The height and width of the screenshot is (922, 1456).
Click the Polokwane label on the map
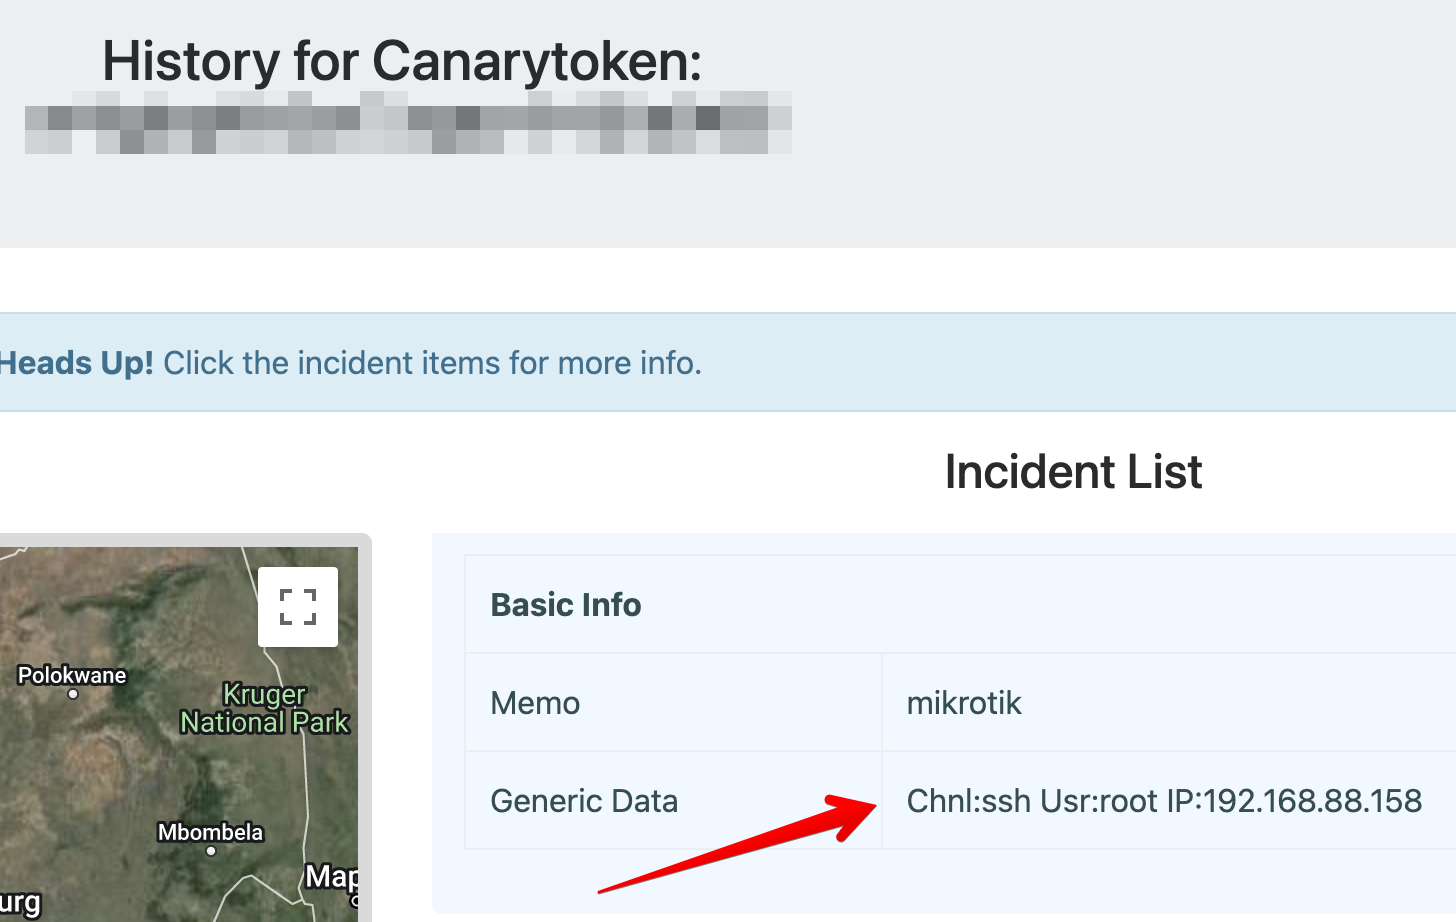[x=72, y=675]
